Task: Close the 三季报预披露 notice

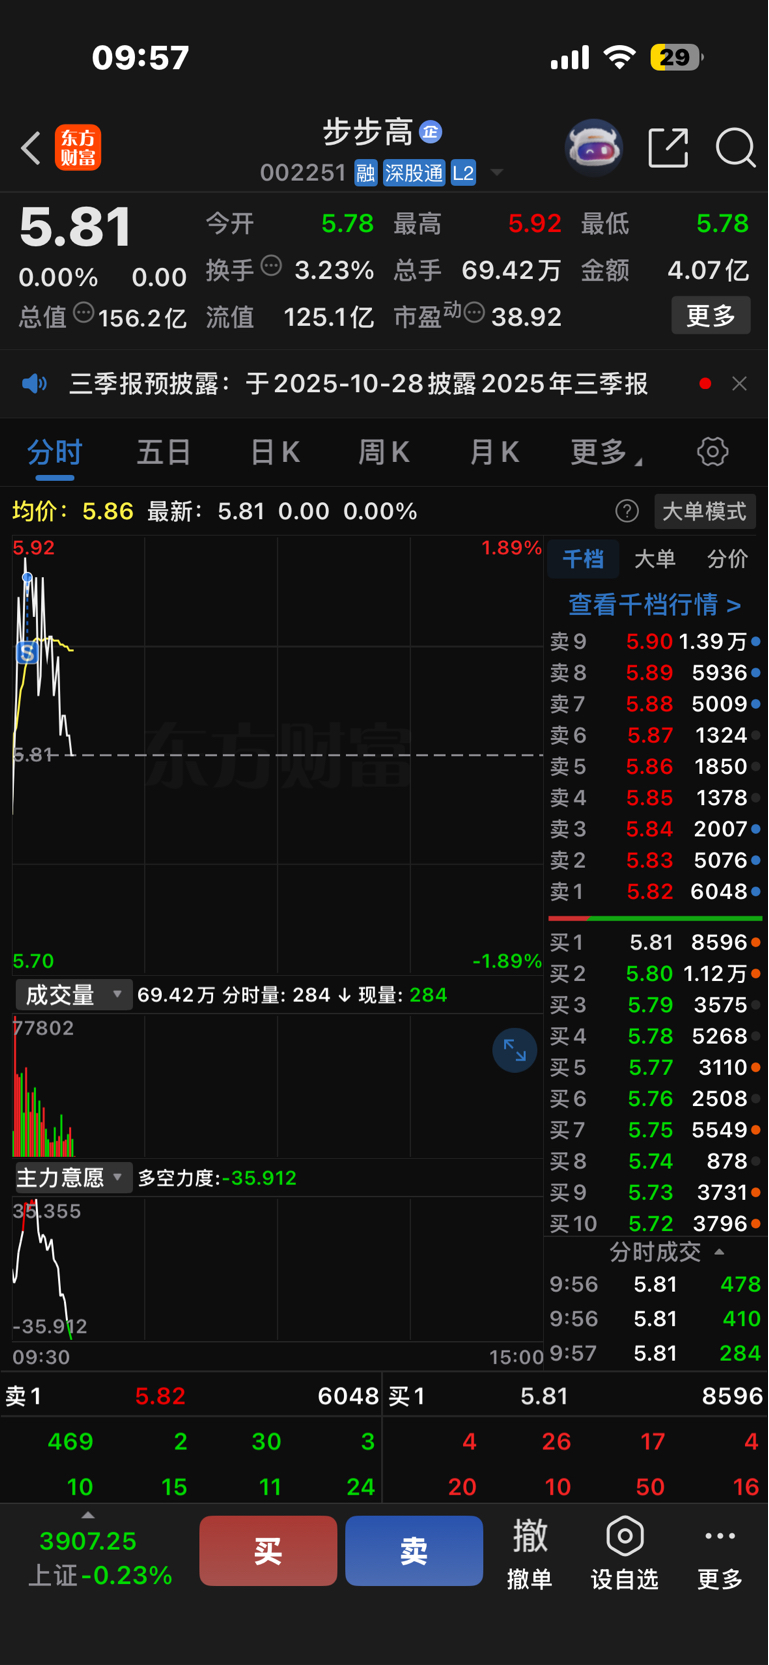Action: [739, 384]
